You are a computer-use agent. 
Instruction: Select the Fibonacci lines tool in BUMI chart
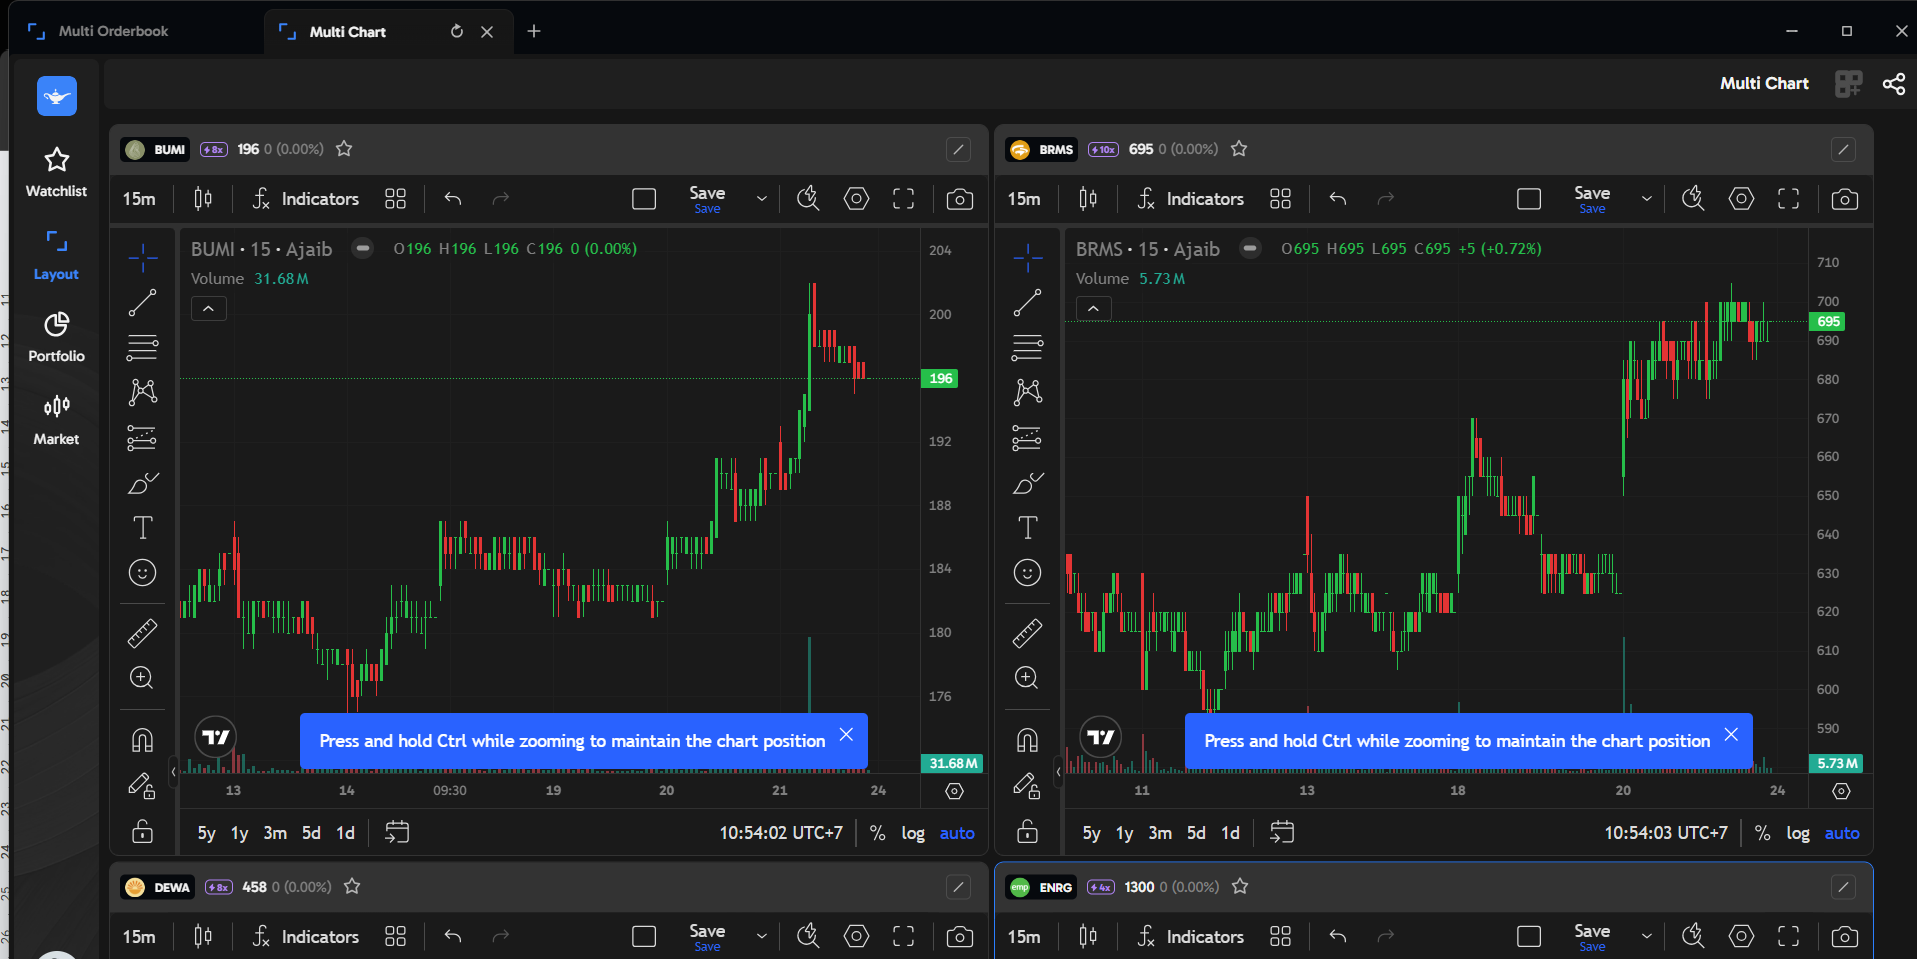click(x=142, y=348)
